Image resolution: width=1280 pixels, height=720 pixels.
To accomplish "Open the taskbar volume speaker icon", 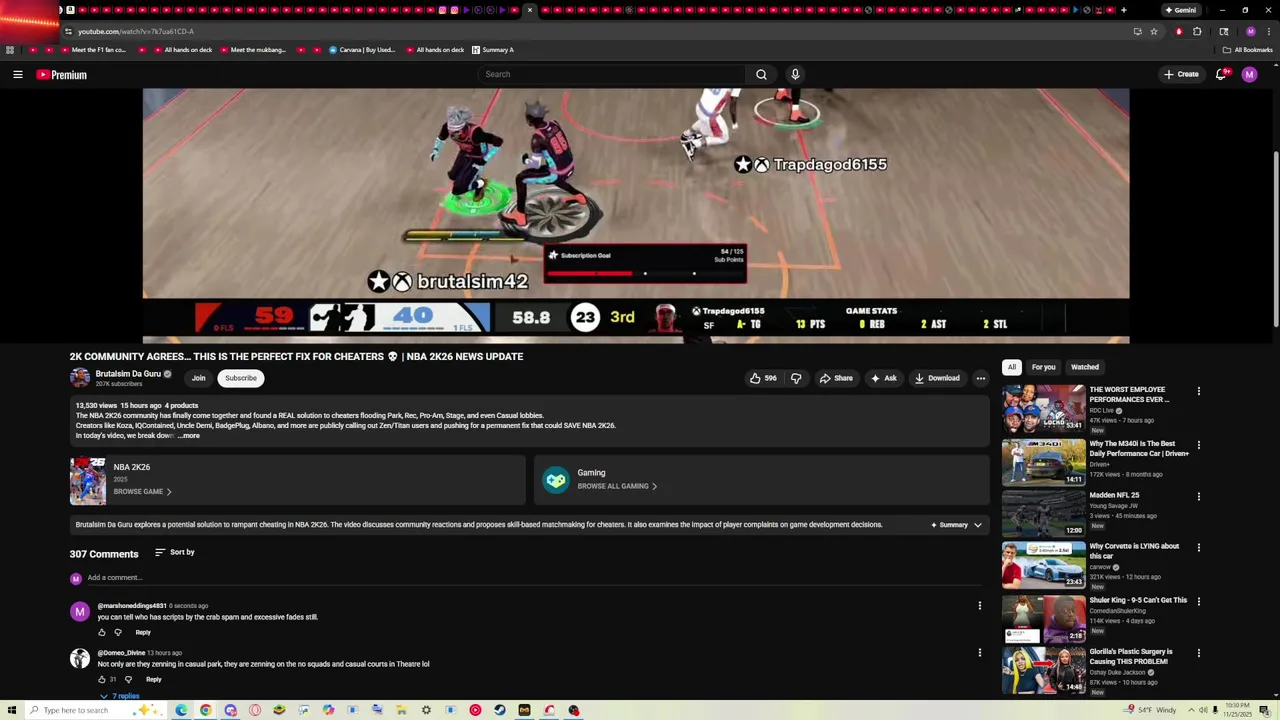I will [1203, 710].
